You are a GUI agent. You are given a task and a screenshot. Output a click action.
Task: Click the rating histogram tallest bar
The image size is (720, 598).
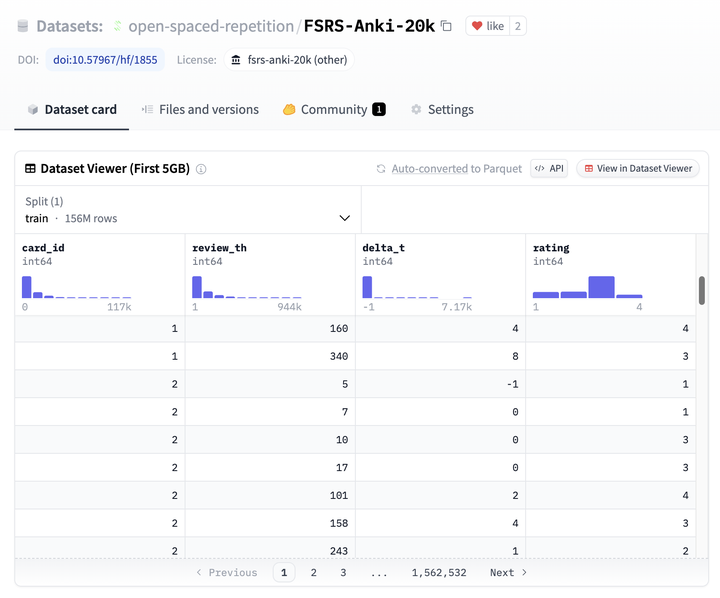coord(601,287)
